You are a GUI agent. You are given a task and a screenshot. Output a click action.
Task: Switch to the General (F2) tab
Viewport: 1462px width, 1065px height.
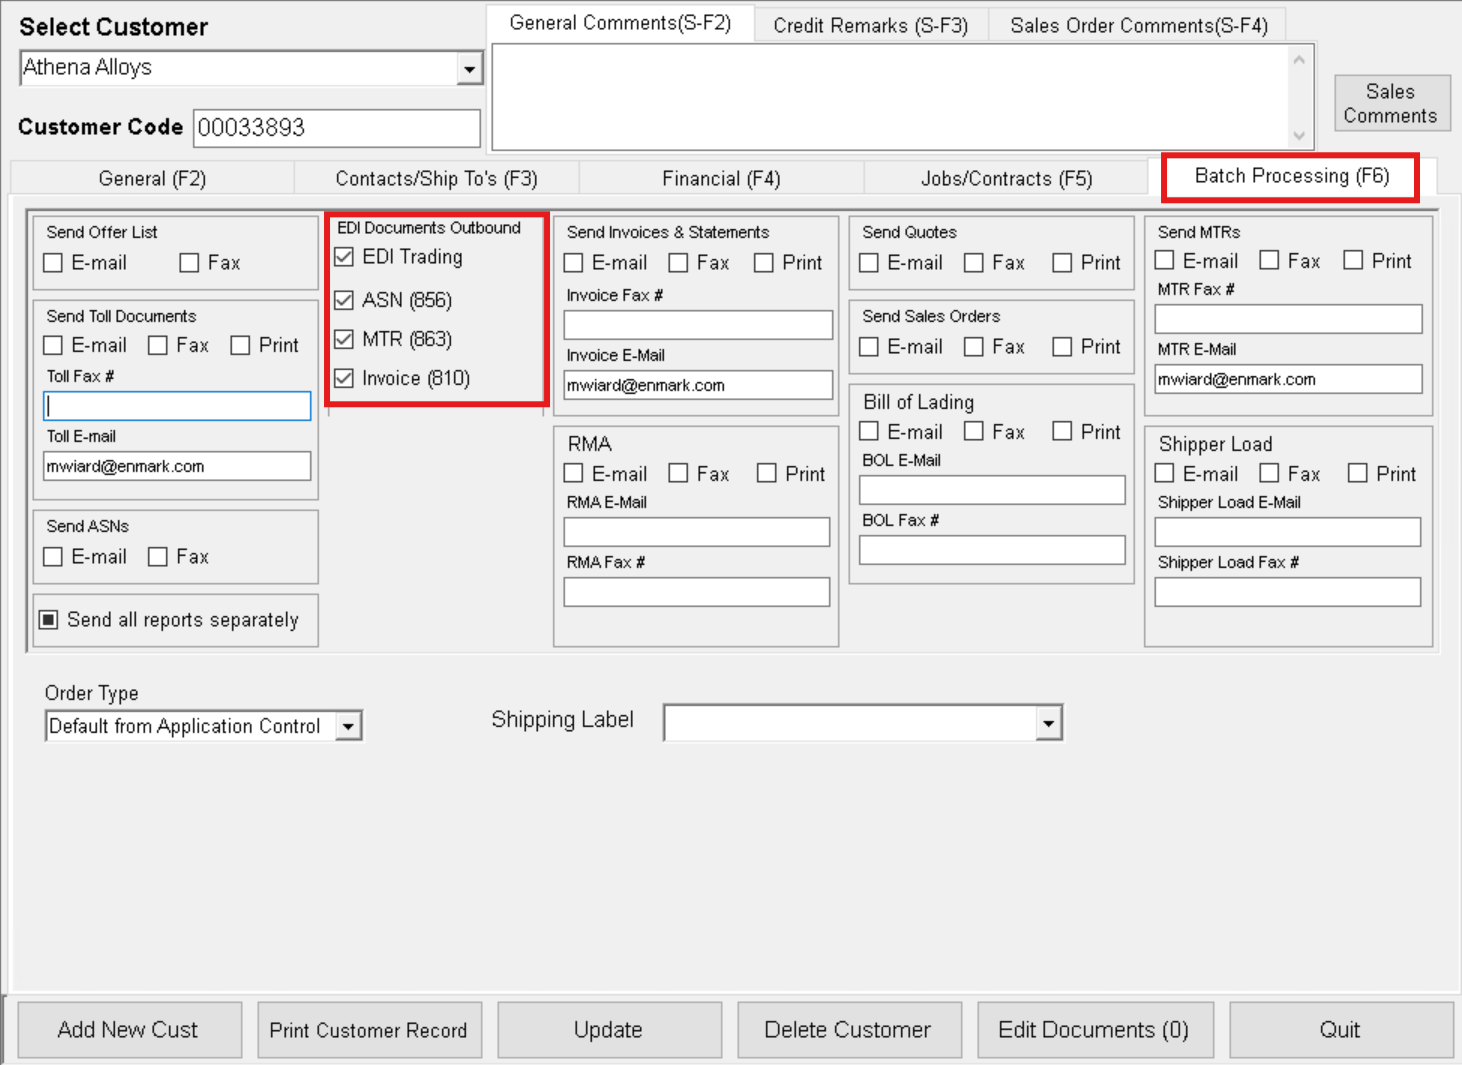click(152, 178)
